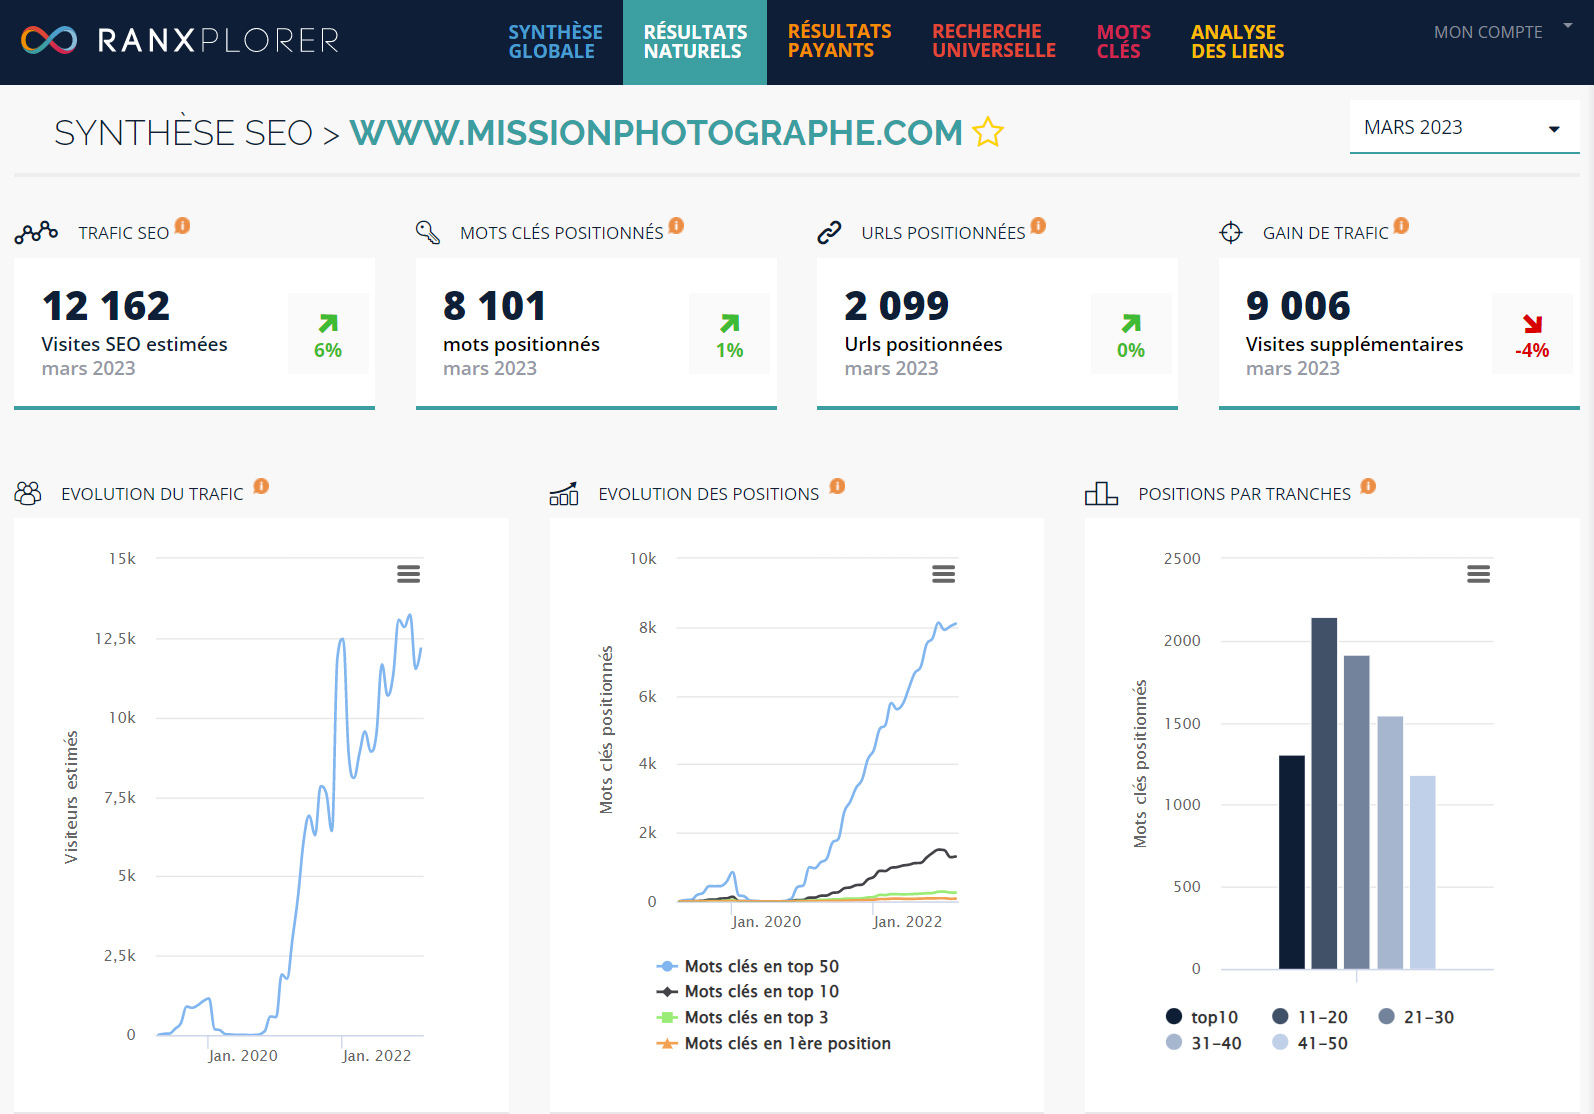Open the Analyse des Liens tab

click(1237, 42)
